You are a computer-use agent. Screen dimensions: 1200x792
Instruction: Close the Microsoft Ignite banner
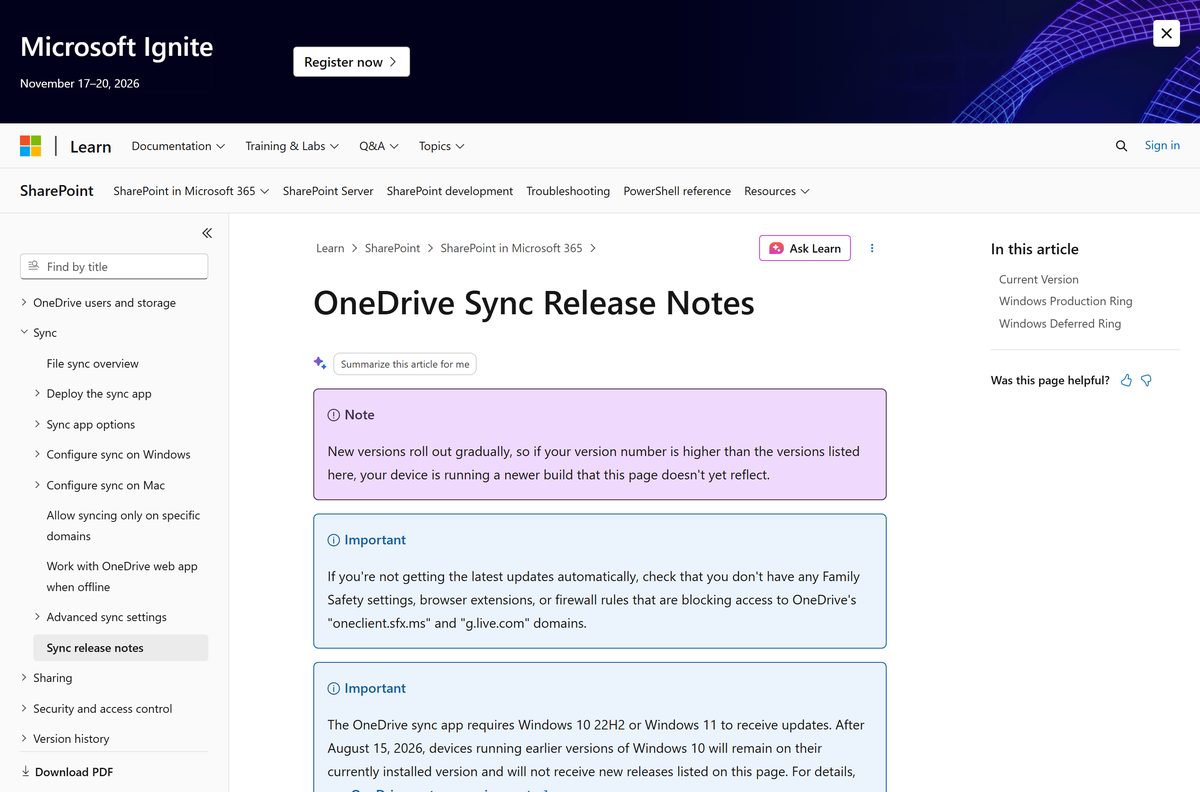[1166, 33]
